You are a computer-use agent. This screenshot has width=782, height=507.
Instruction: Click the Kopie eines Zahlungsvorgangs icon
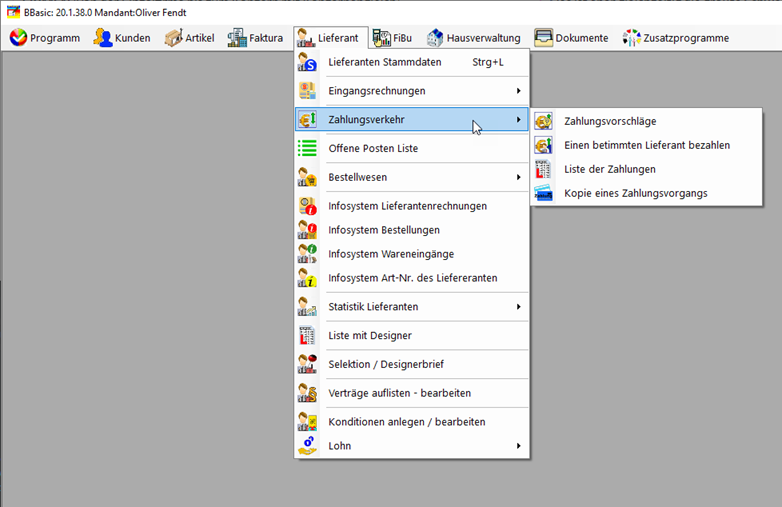pyautogui.click(x=544, y=193)
